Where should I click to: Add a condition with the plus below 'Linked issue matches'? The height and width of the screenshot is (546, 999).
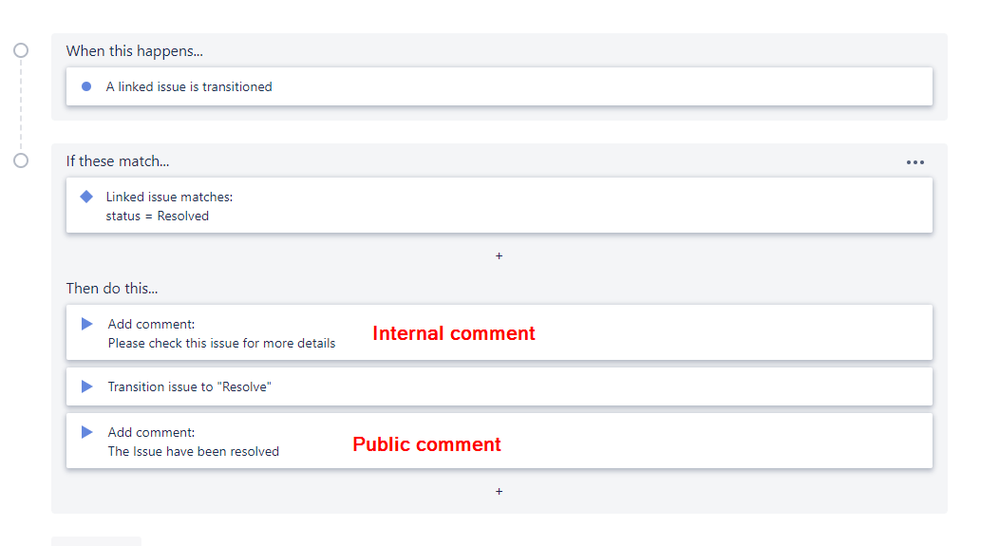click(499, 255)
